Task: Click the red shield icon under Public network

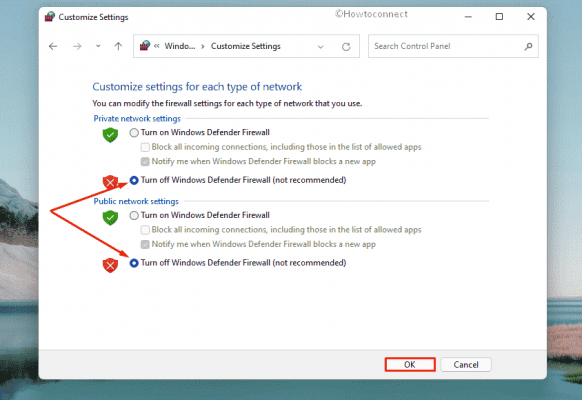Action: pos(110,265)
